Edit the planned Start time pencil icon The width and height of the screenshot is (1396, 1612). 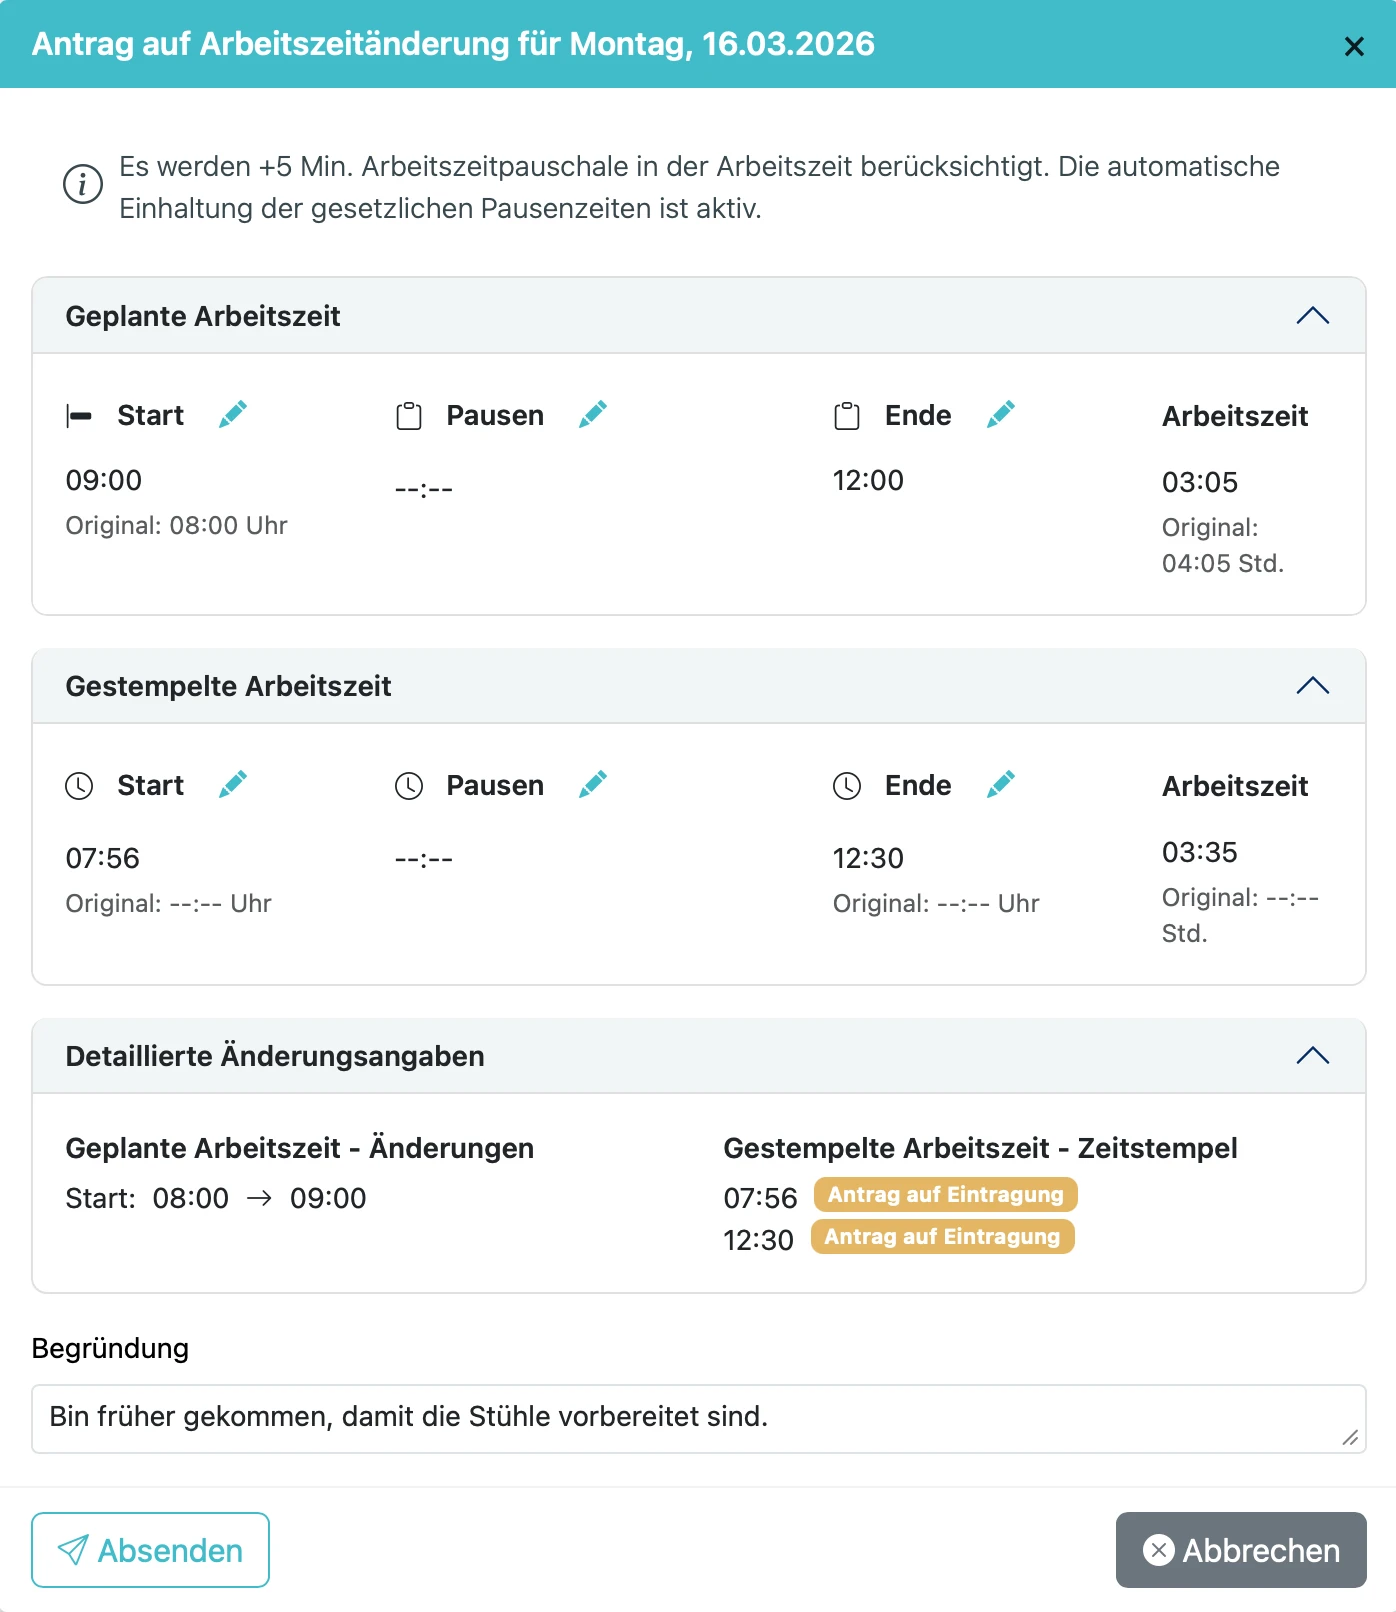233,414
